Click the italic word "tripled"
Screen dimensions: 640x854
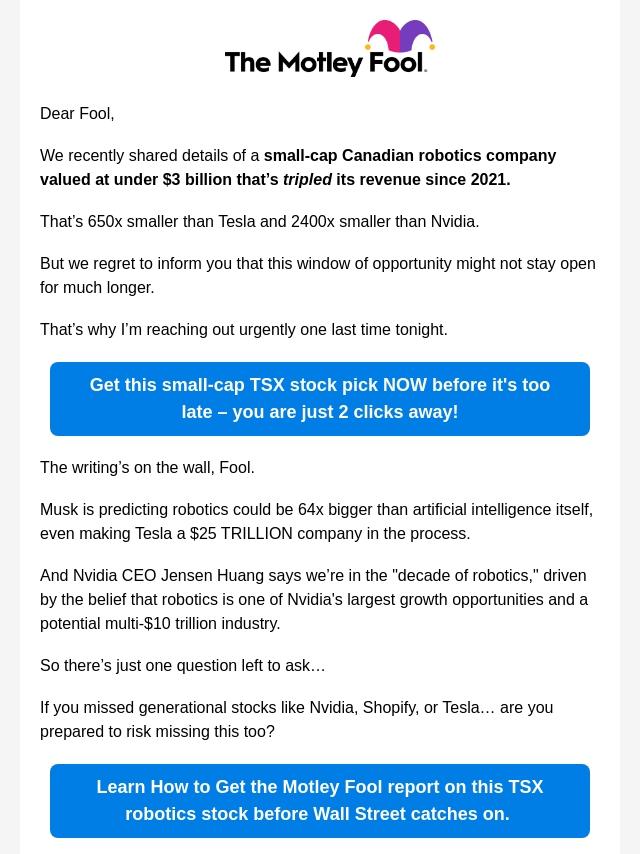pyautogui.click(x=307, y=180)
